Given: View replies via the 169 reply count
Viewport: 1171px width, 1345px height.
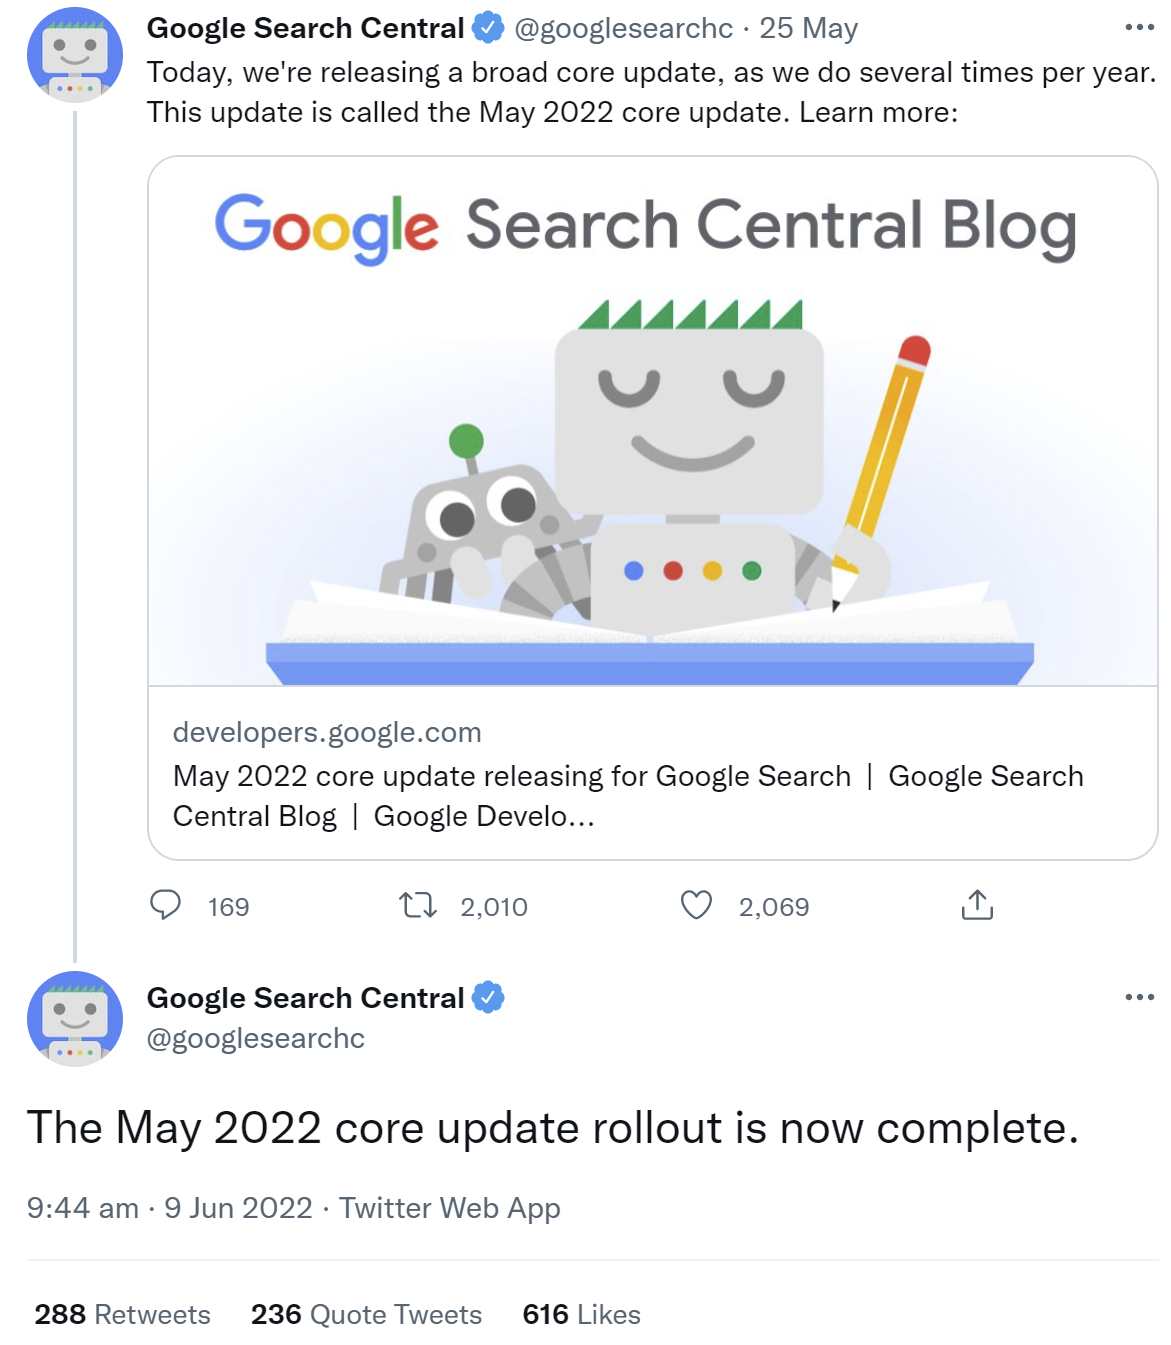Looking at the screenshot, I should tap(228, 906).
